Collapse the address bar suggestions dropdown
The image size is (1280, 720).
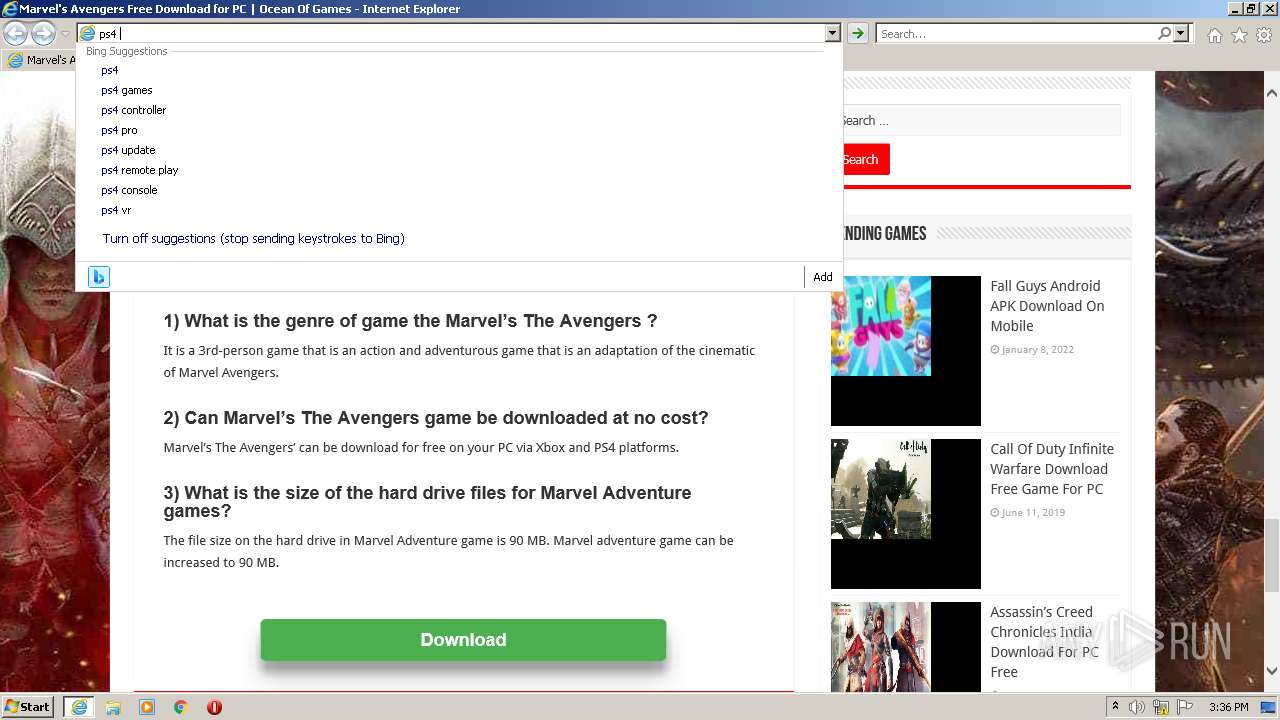(x=832, y=33)
